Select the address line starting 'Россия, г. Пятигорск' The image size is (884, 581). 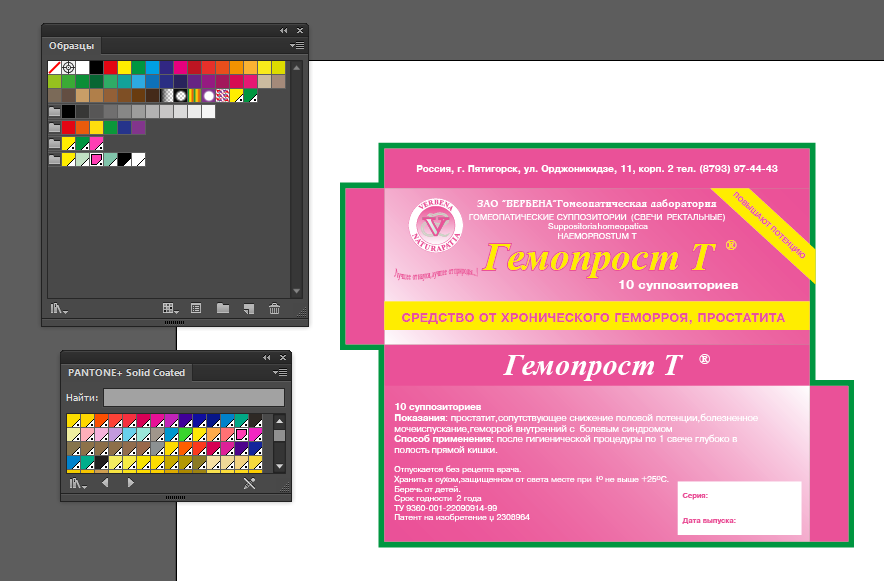pyautogui.click(x=597, y=168)
